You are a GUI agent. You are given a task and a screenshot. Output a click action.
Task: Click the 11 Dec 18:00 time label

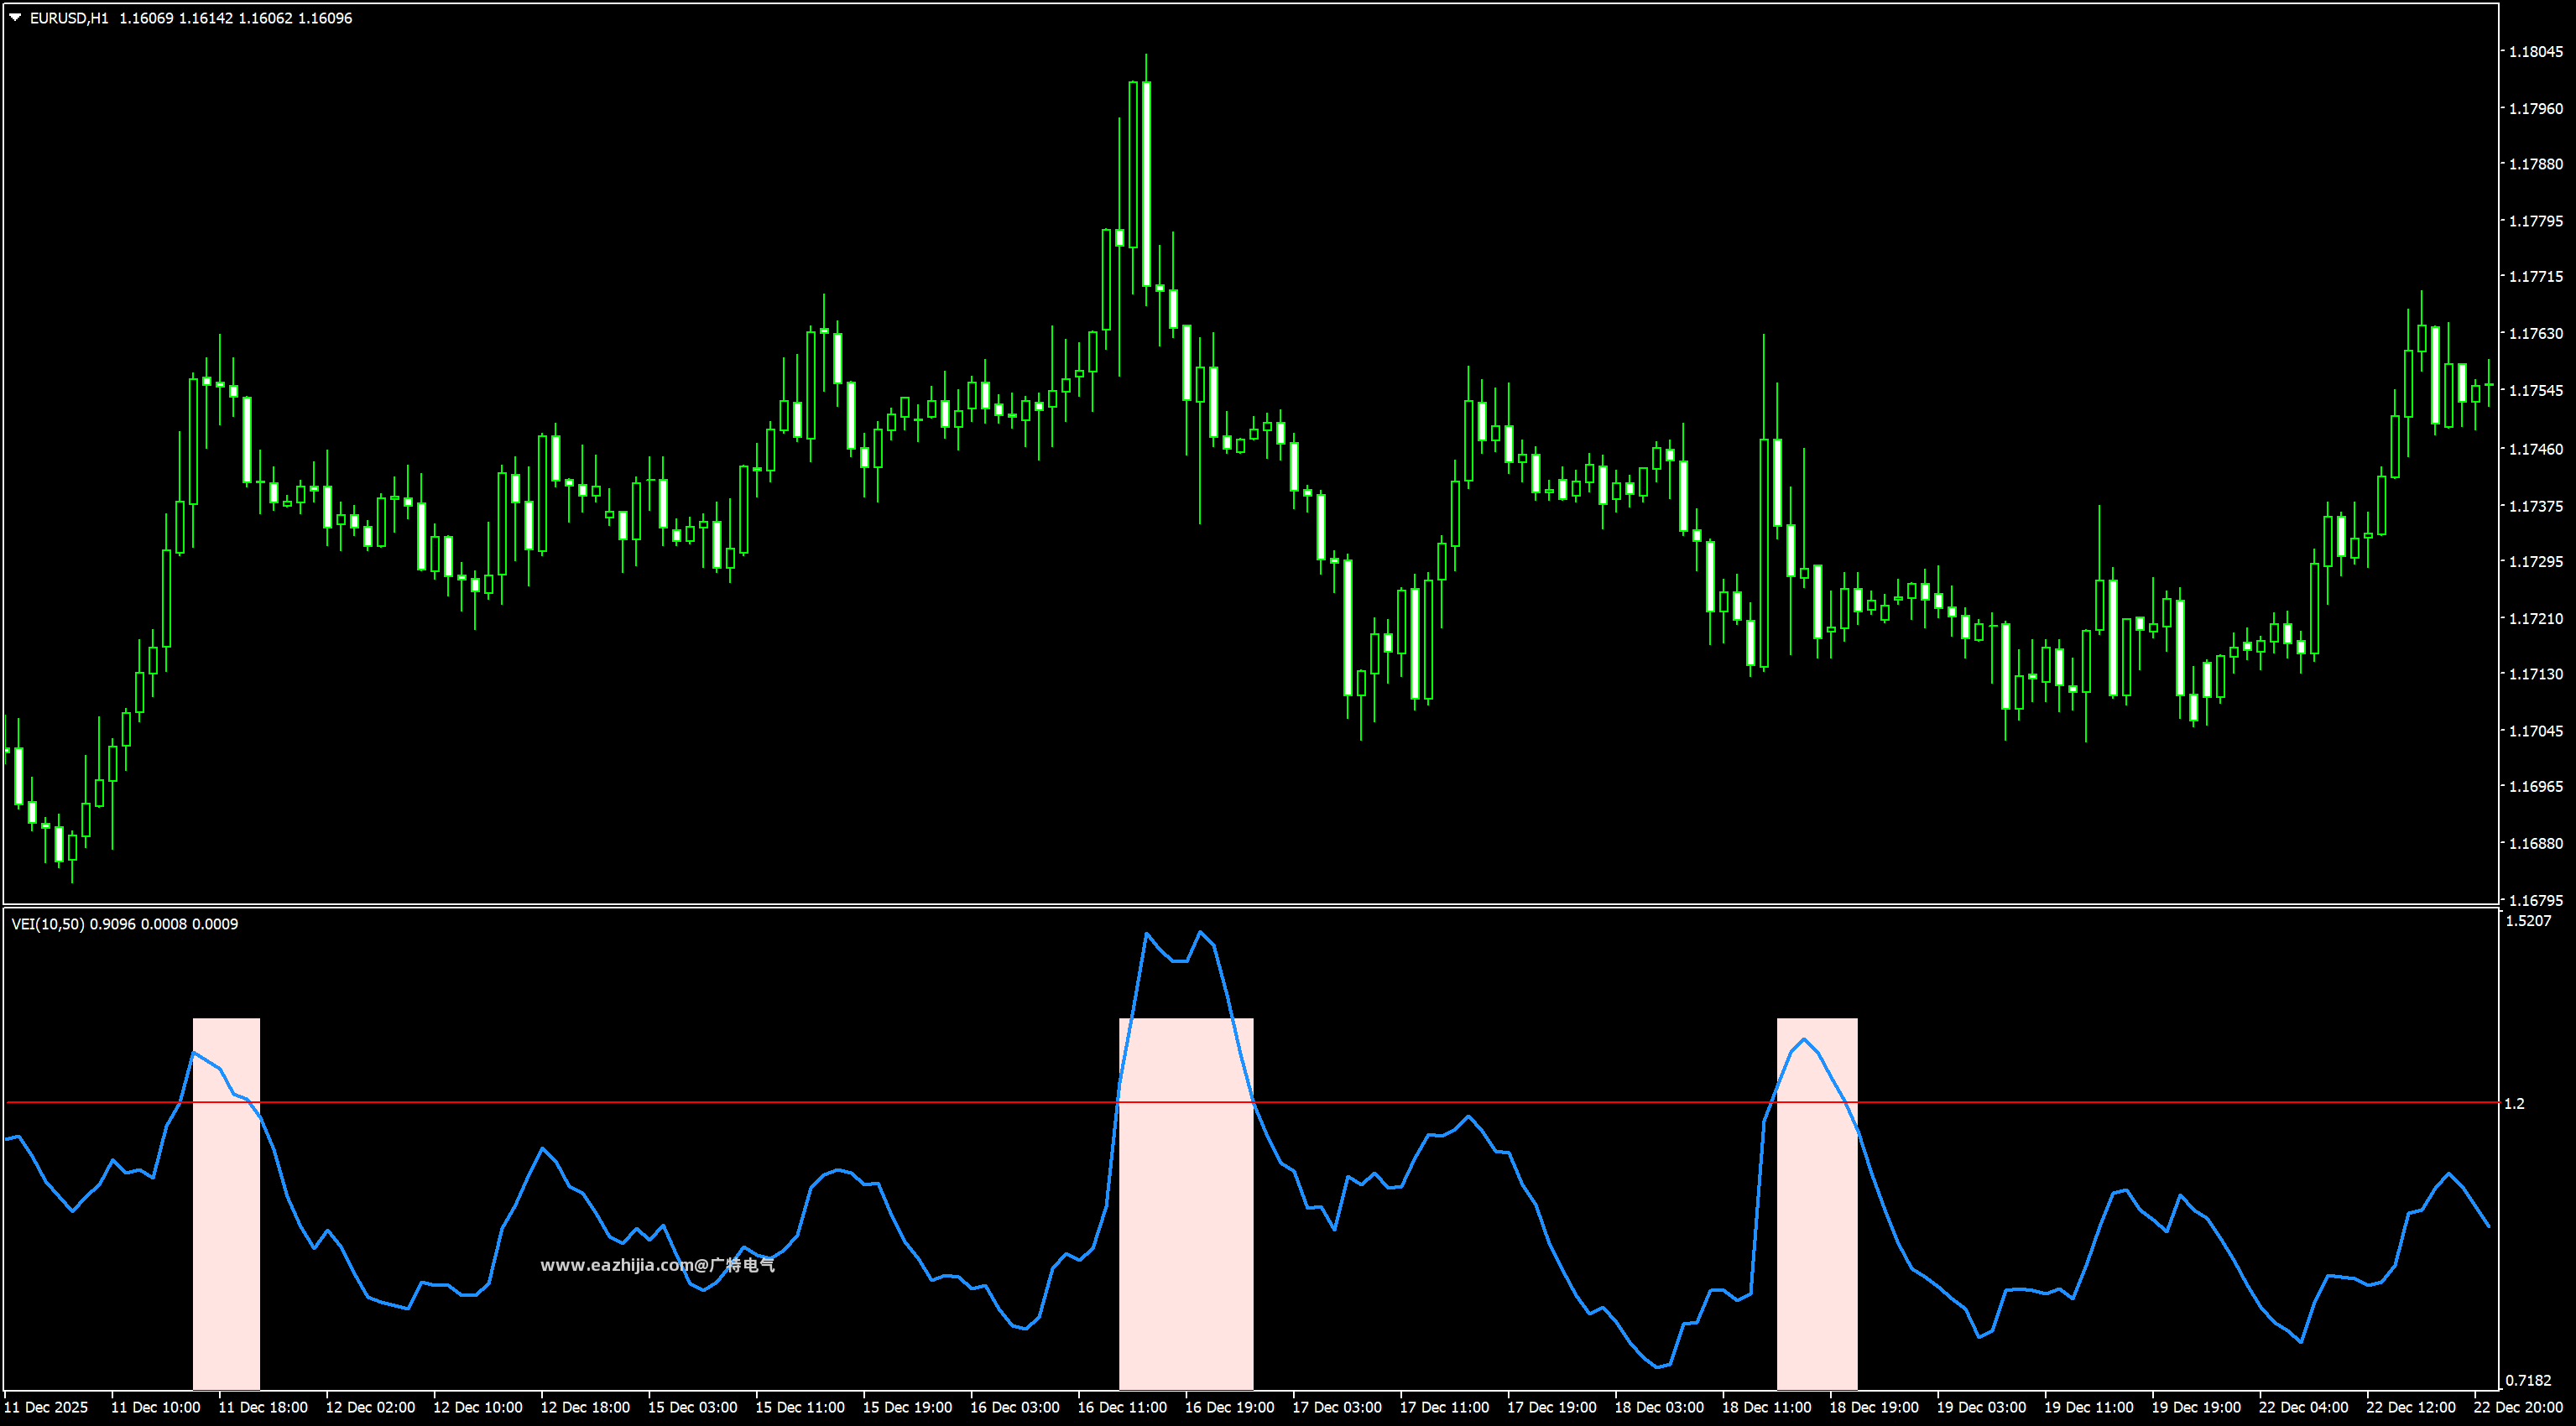pos(263,1408)
